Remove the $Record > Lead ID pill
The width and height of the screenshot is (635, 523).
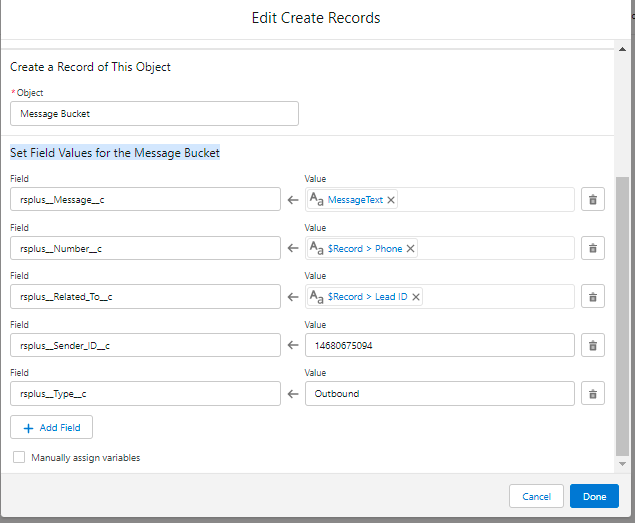click(x=416, y=297)
